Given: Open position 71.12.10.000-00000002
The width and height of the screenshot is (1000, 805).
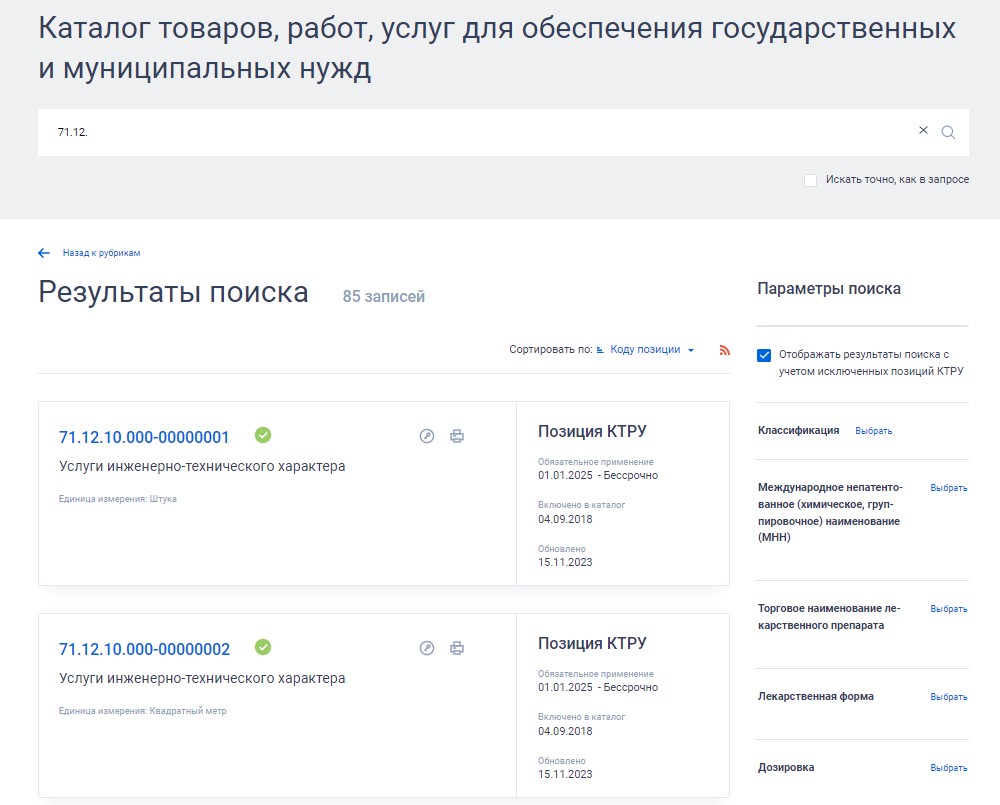Looking at the screenshot, I should (144, 647).
